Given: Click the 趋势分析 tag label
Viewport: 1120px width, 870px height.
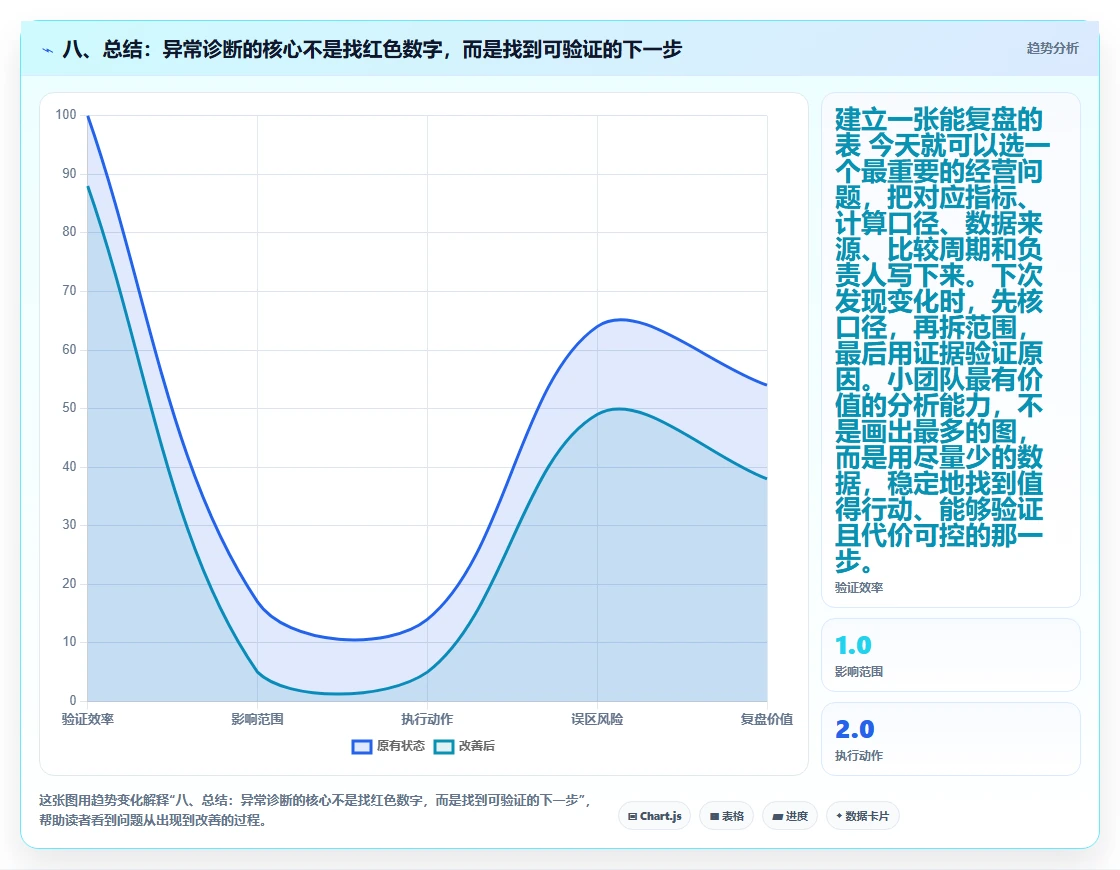Looking at the screenshot, I should click(x=1052, y=49).
